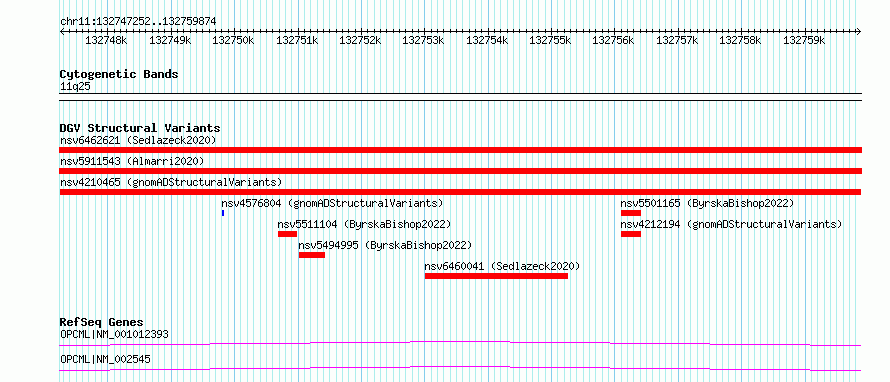Image resolution: width=890 pixels, height=382 pixels.
Task: Click the 132750k ruler tick label
Action: 233,40
